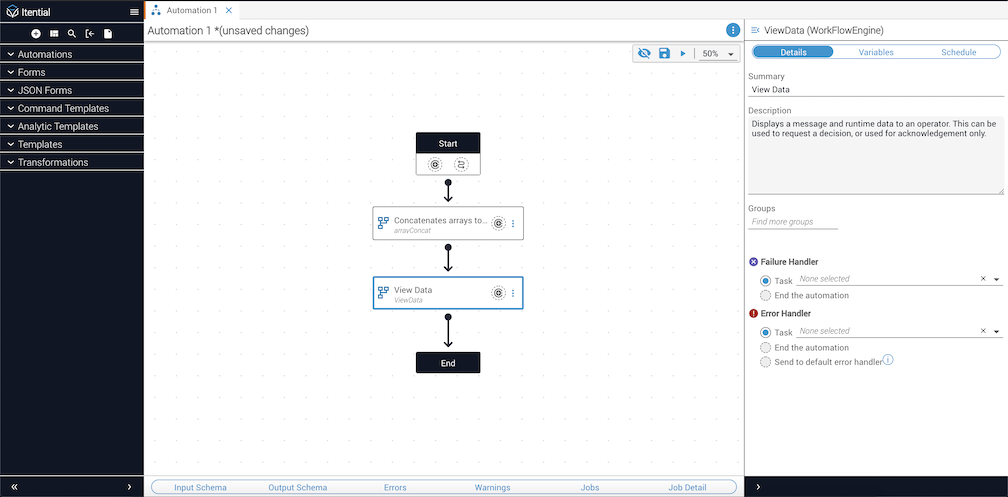Switch to the Variables tab
Viewport: 1008px width, 497px height.
(x=876, y=52)
